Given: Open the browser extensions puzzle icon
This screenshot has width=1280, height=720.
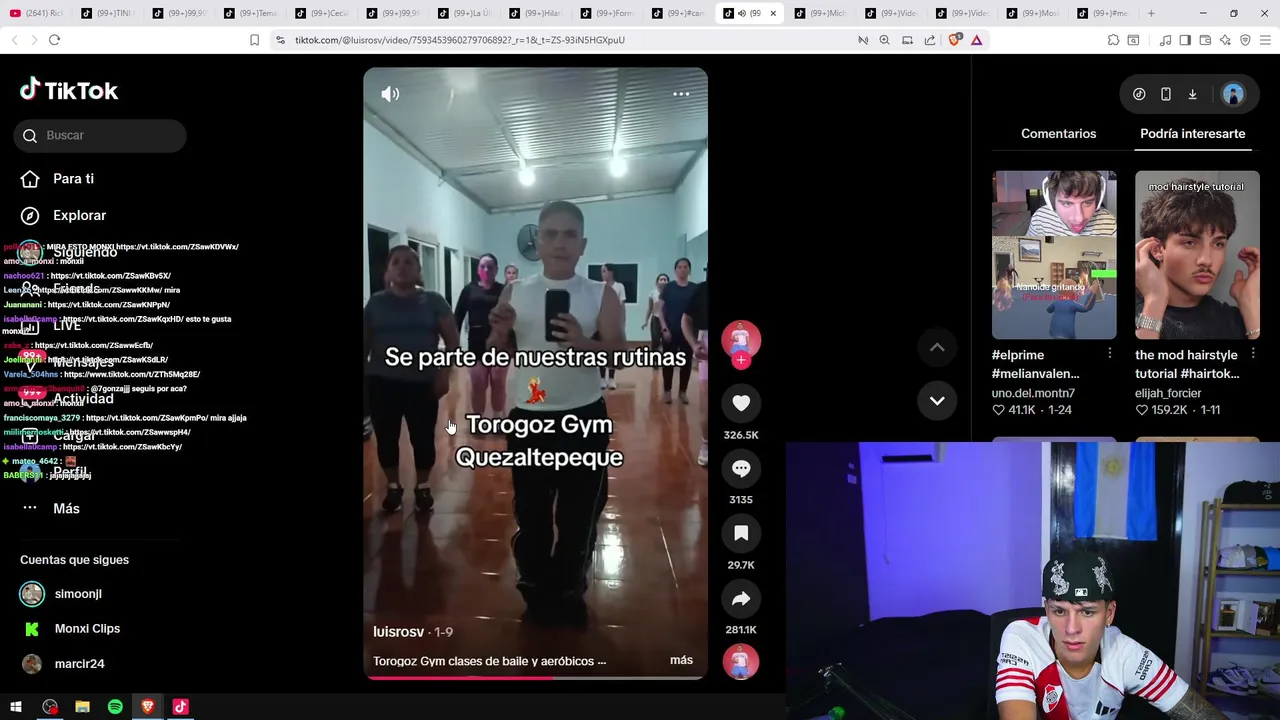Looking at the screenshot, I should tap(1113, 40).
